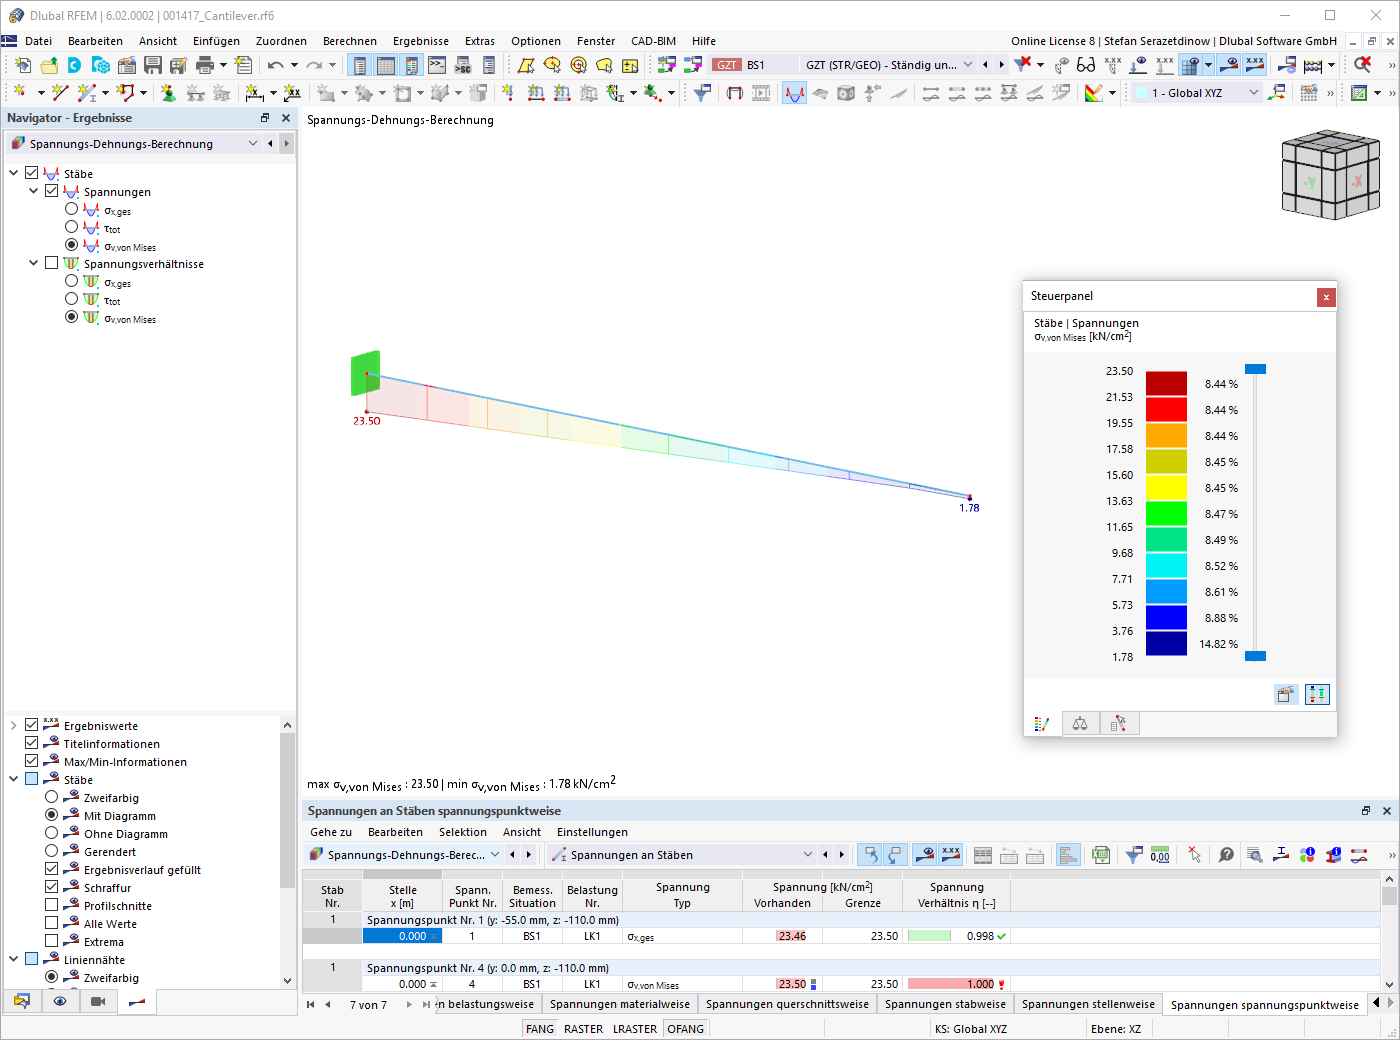Click the balance scale icon in Steuerpanel

[x=1080, y=724]
